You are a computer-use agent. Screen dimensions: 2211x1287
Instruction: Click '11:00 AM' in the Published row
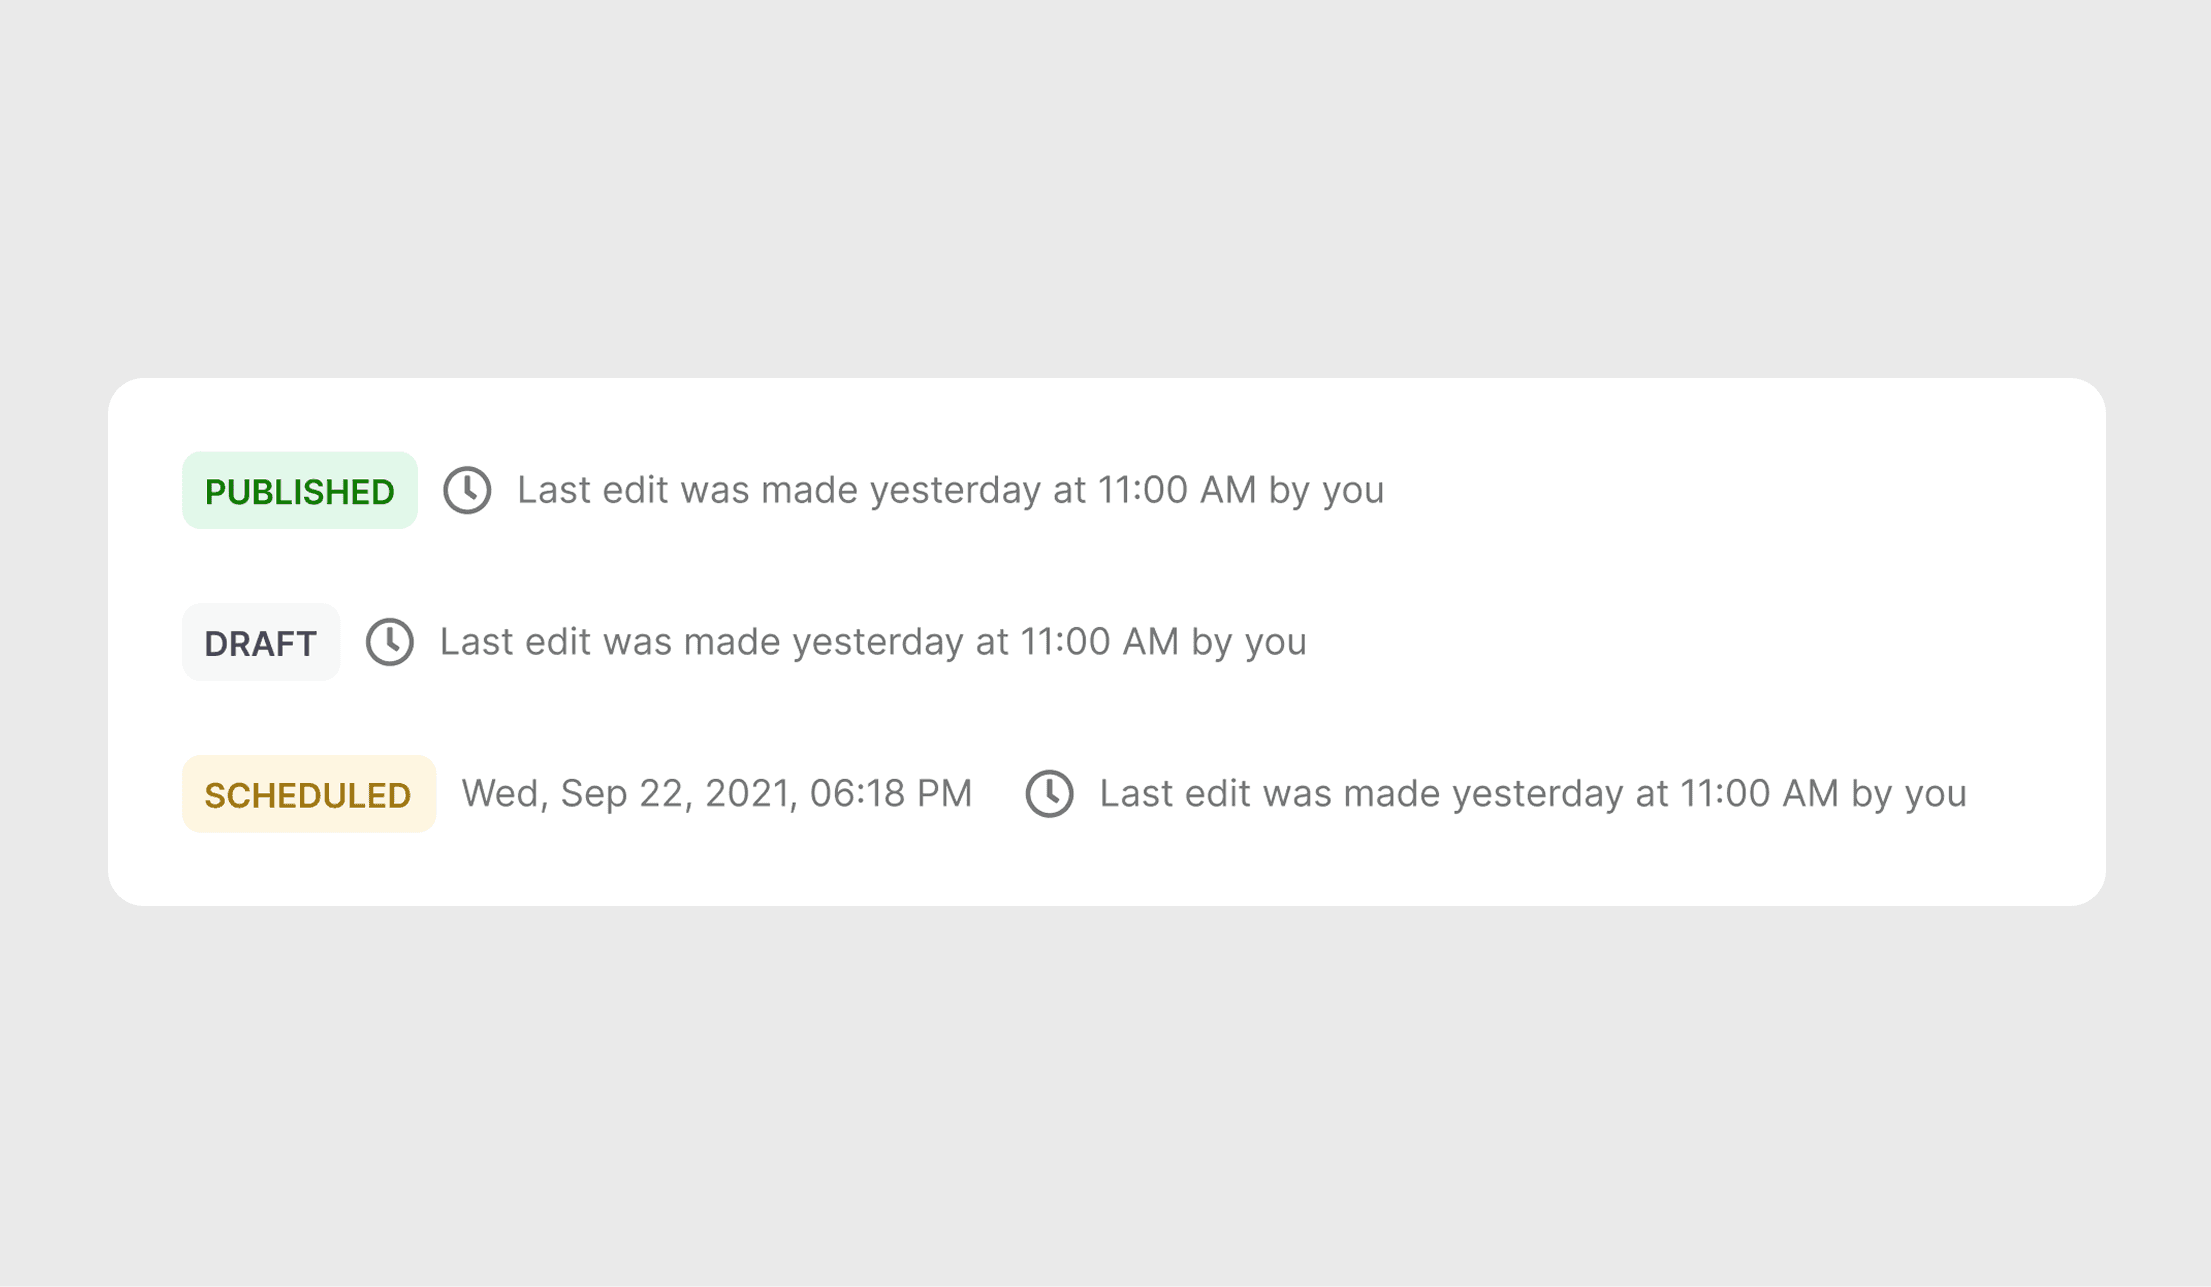(x=1176, y=490)
